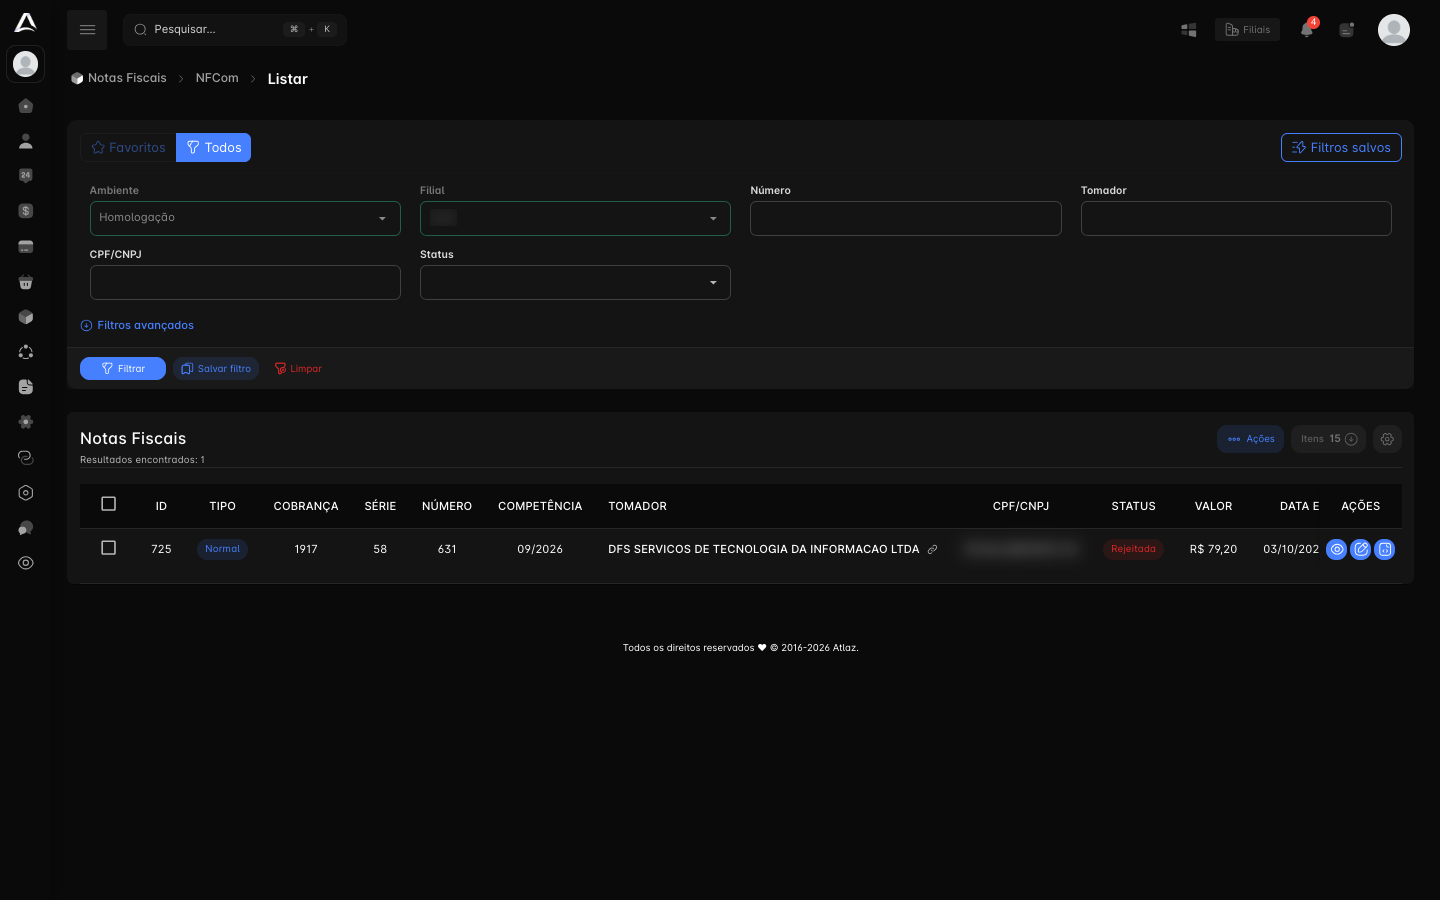
Task: Click Salvar filtro button
Action: tap(216, 369)
